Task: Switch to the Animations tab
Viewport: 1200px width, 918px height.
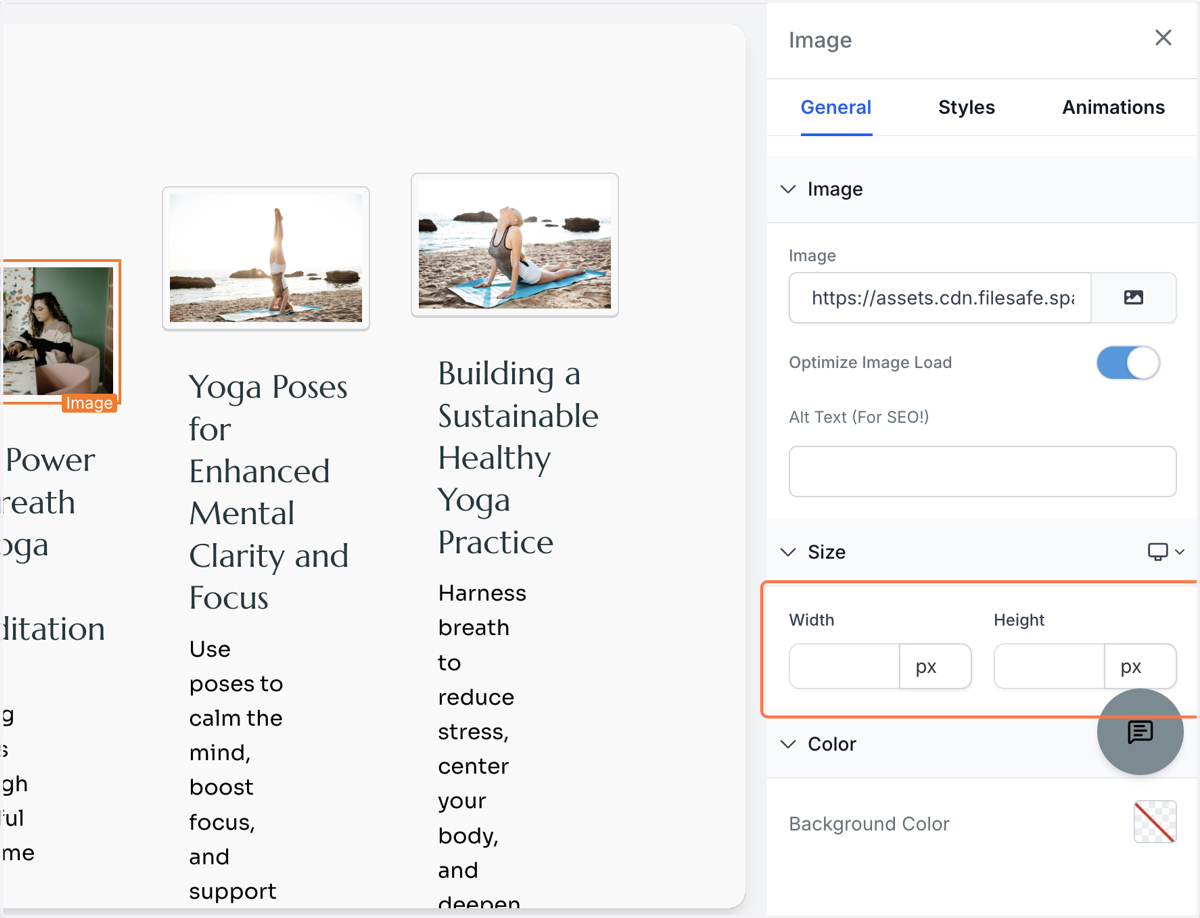Action: (x=1113, y=107)
